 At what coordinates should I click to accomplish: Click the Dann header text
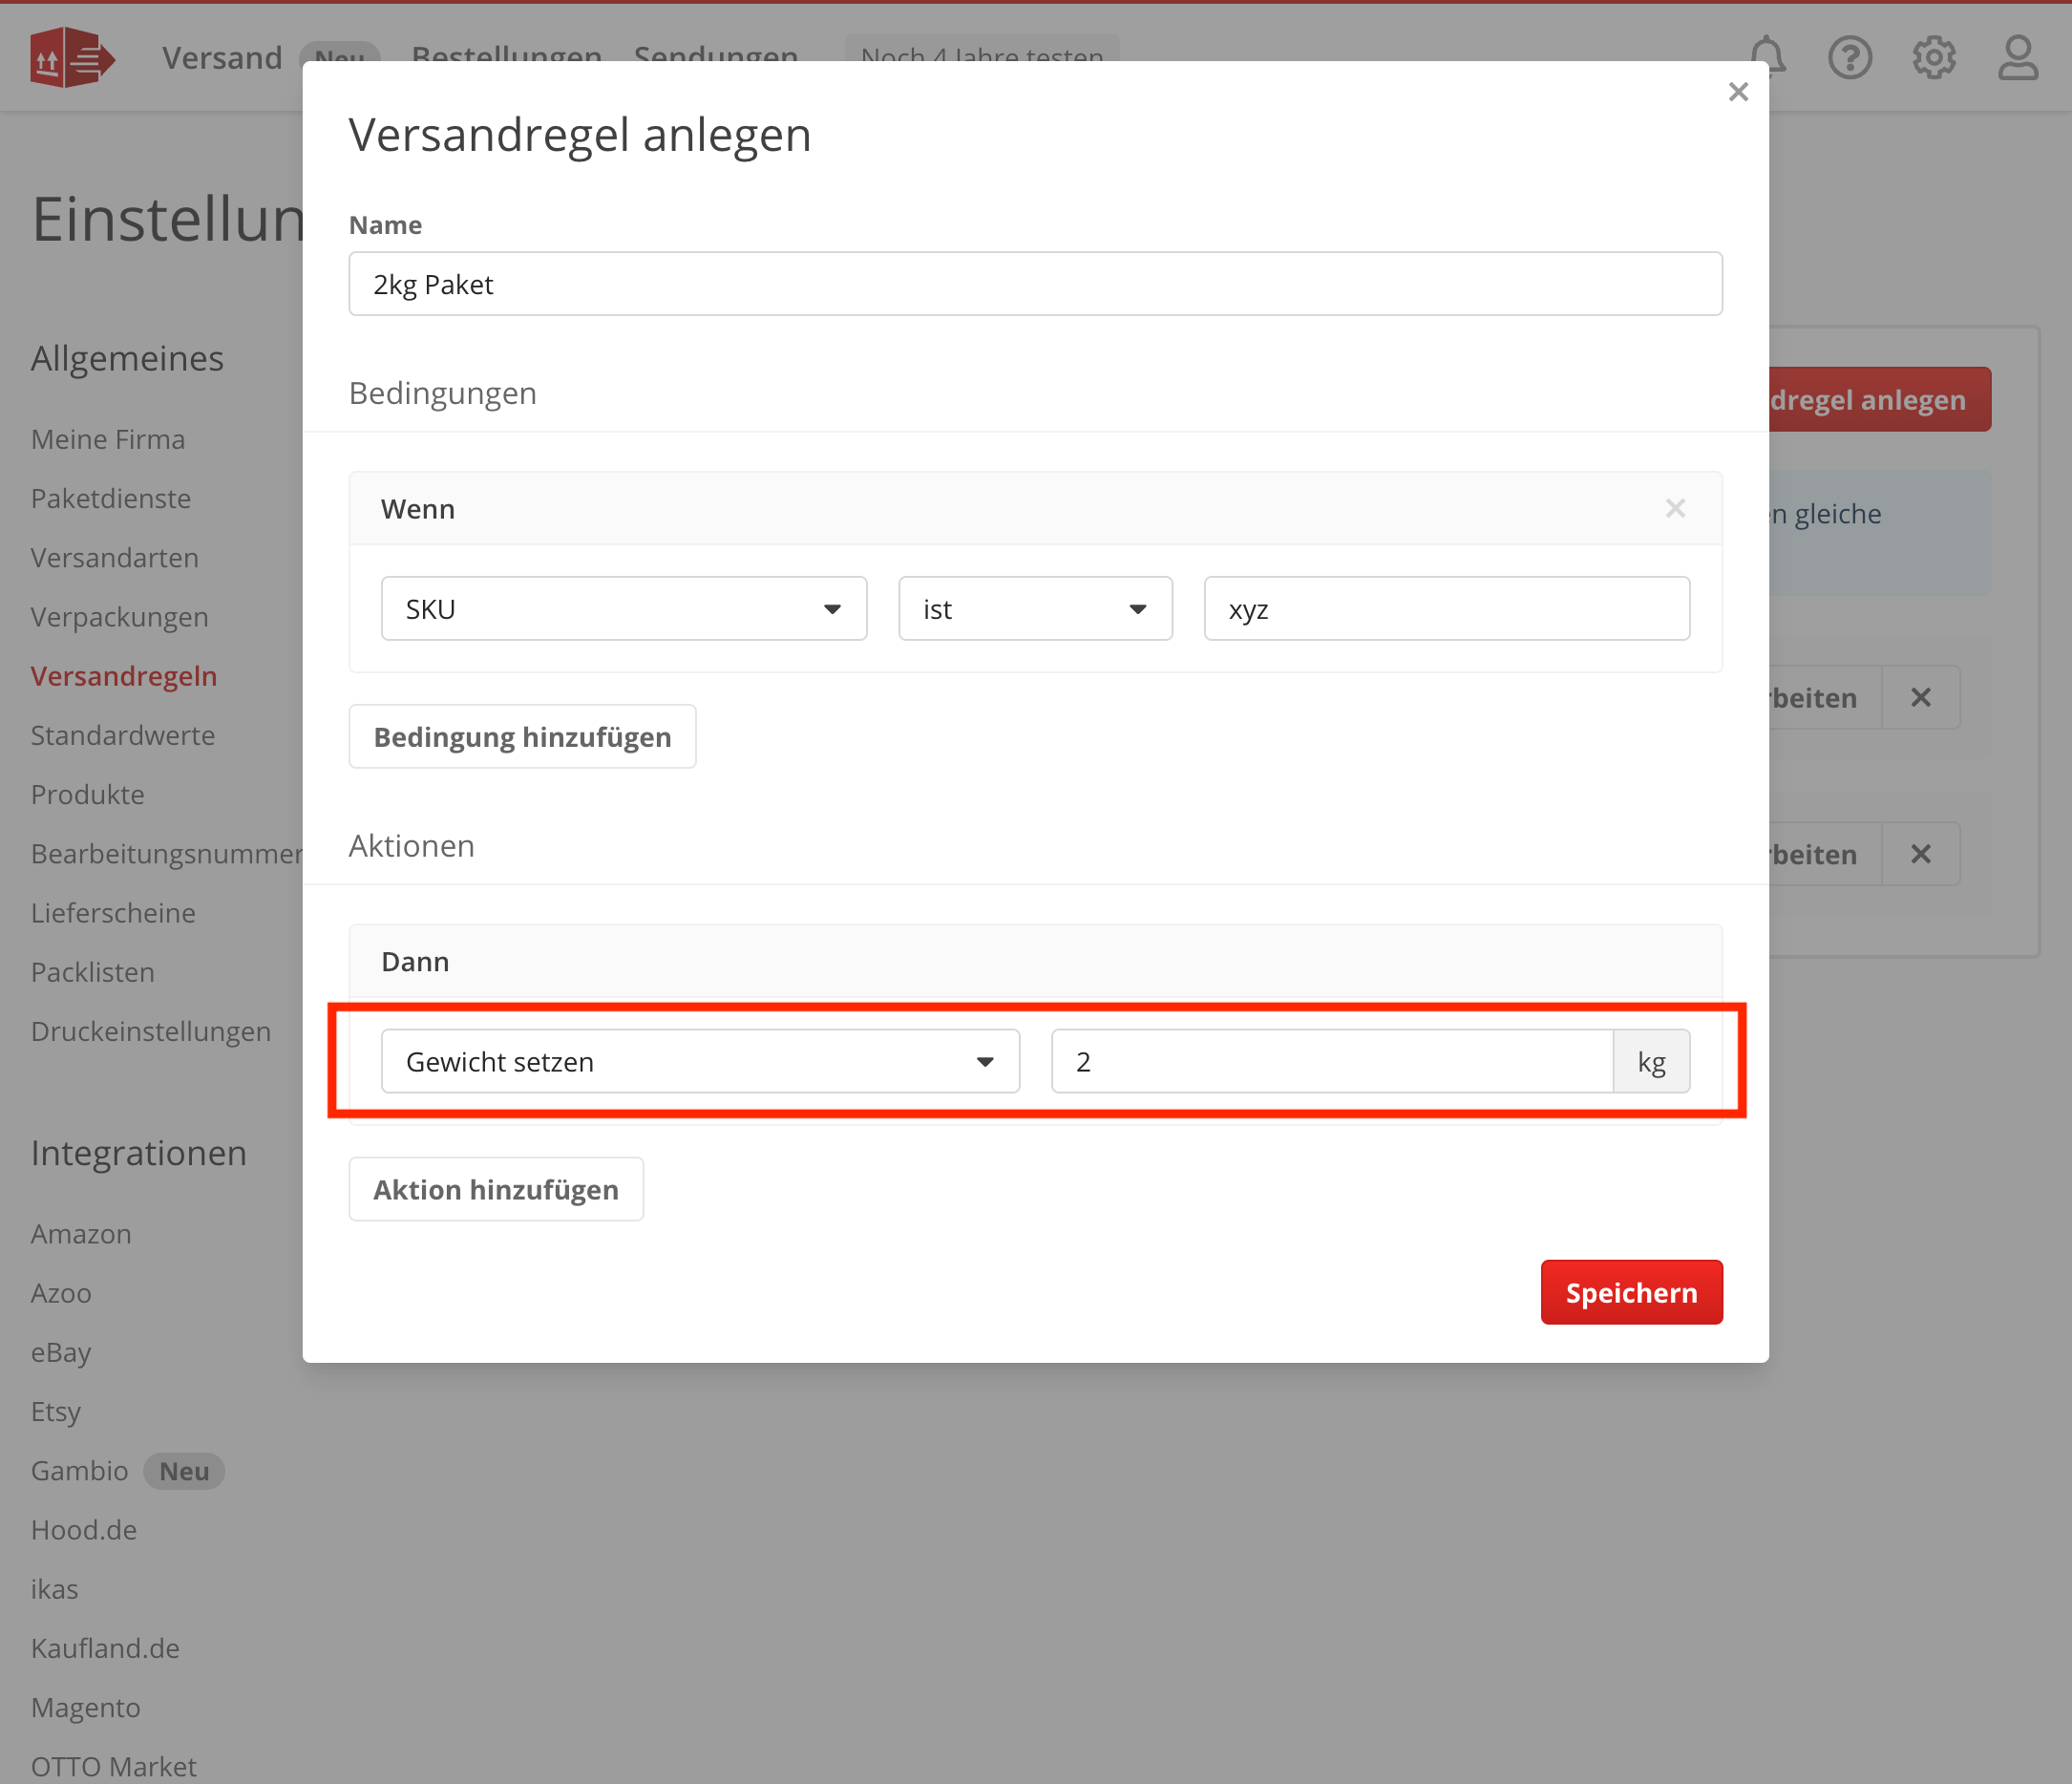pos(415,961)
